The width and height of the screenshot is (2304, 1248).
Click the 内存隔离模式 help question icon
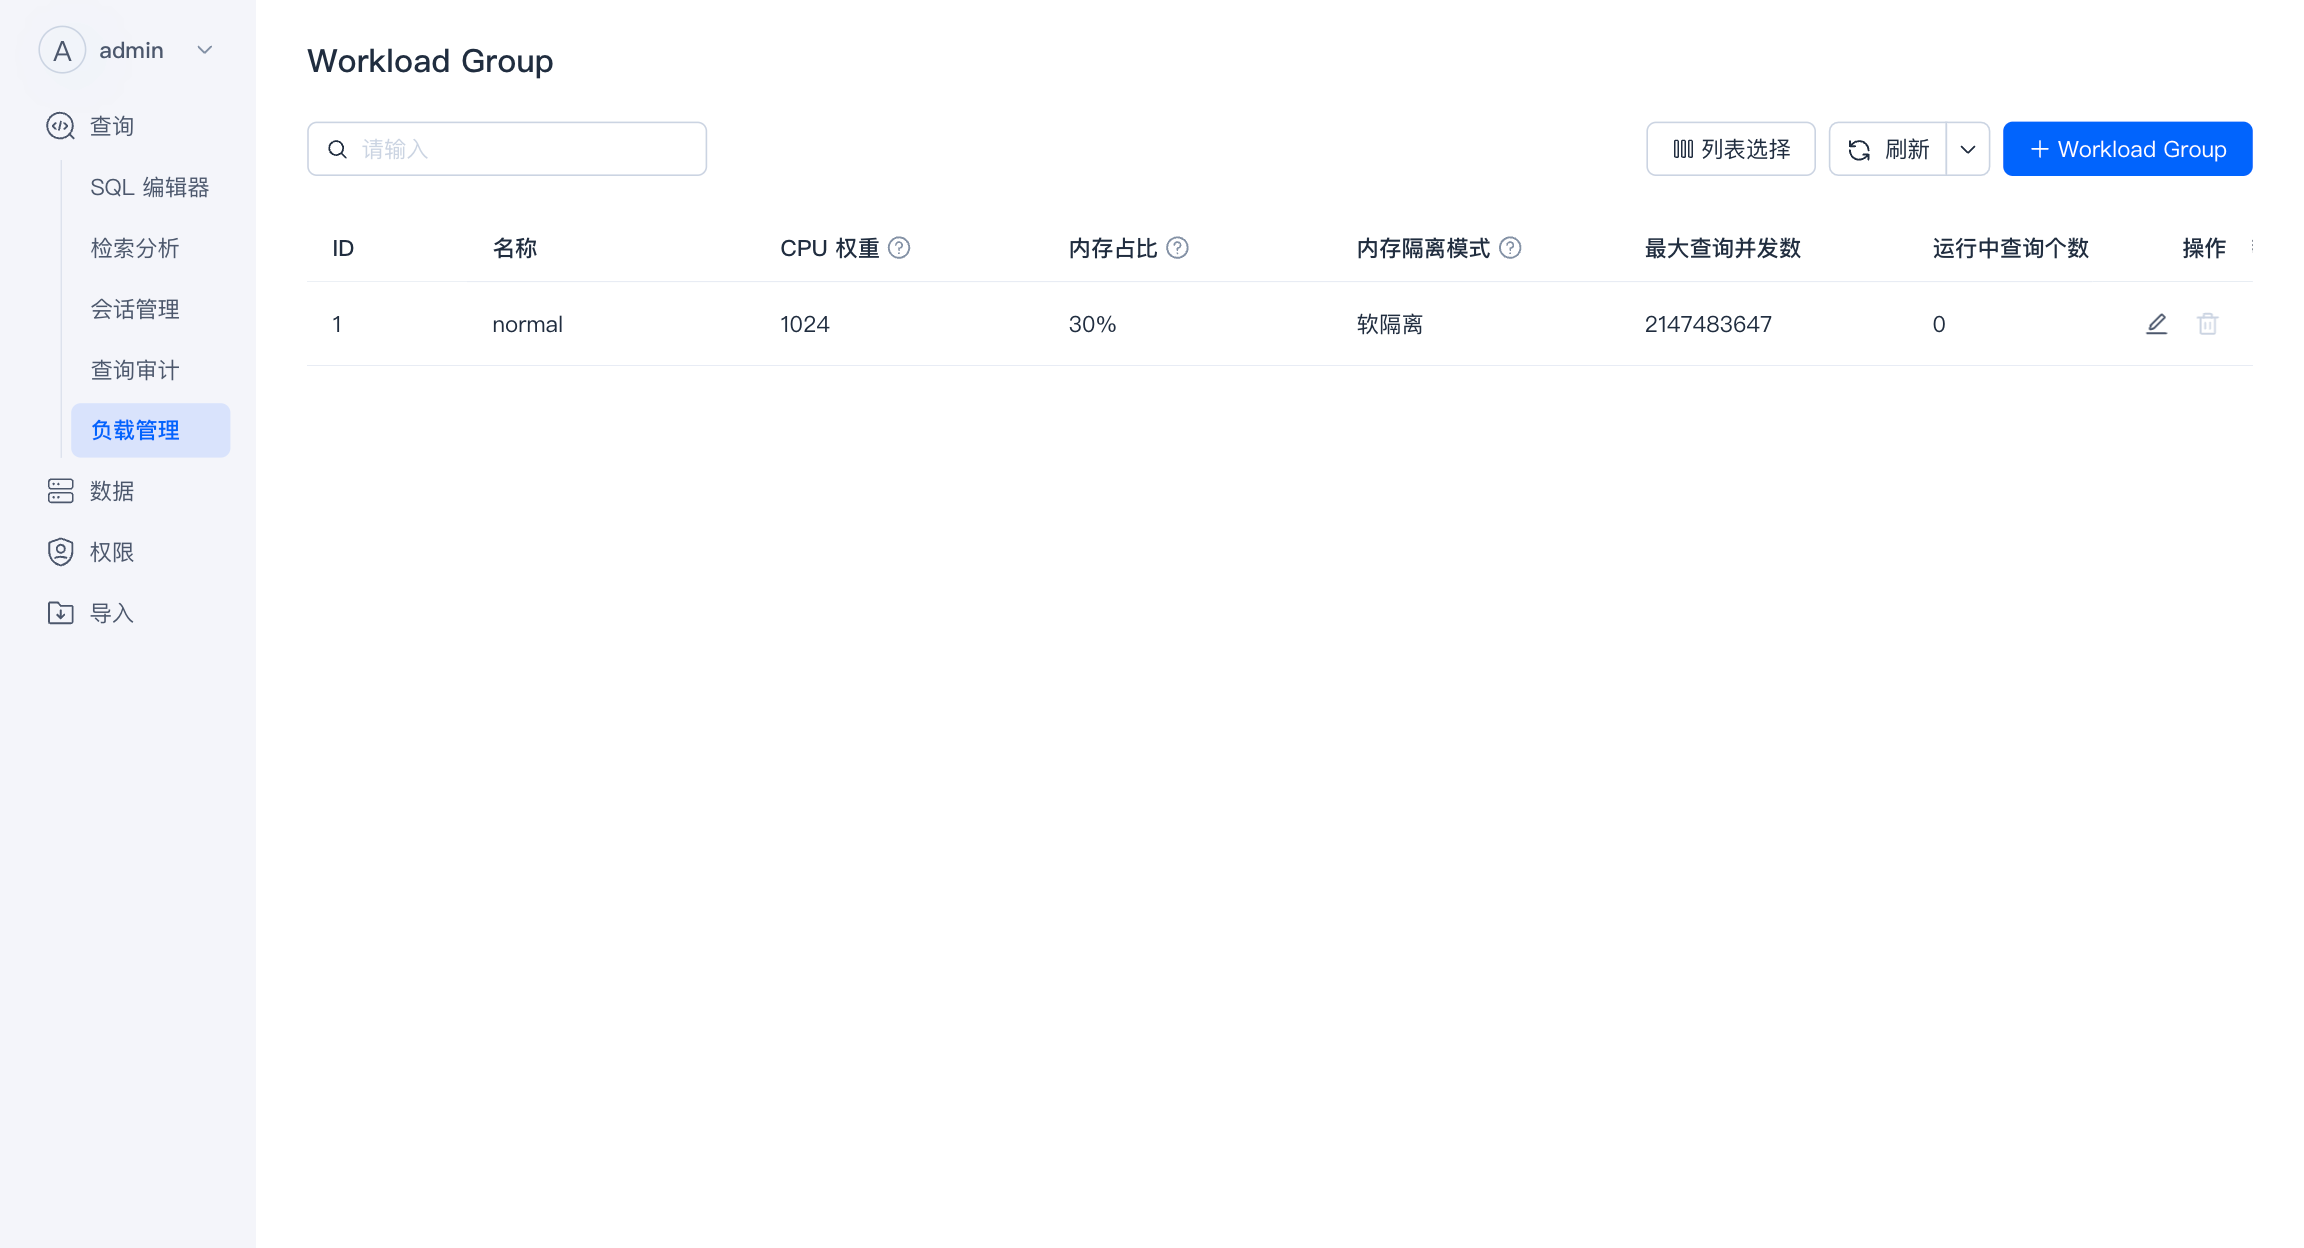pos(1510,248)
